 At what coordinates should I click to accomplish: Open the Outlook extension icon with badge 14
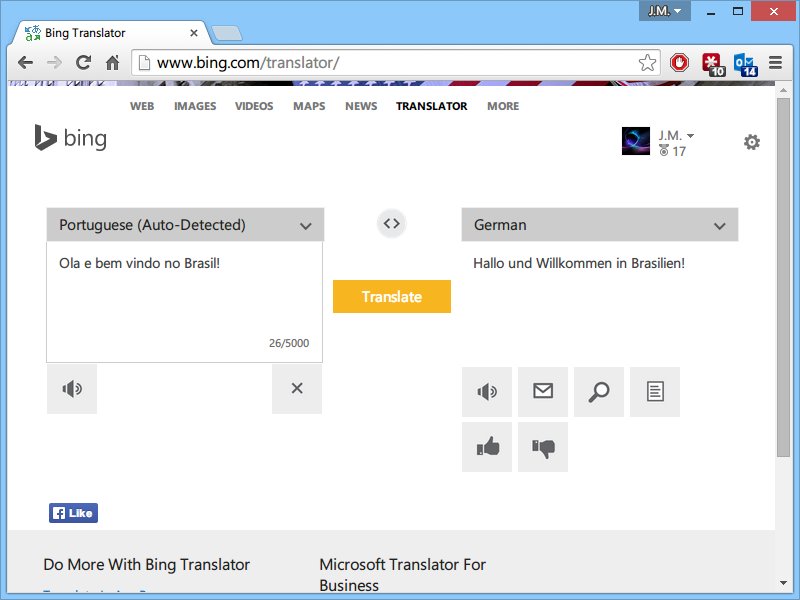(745, 64)
